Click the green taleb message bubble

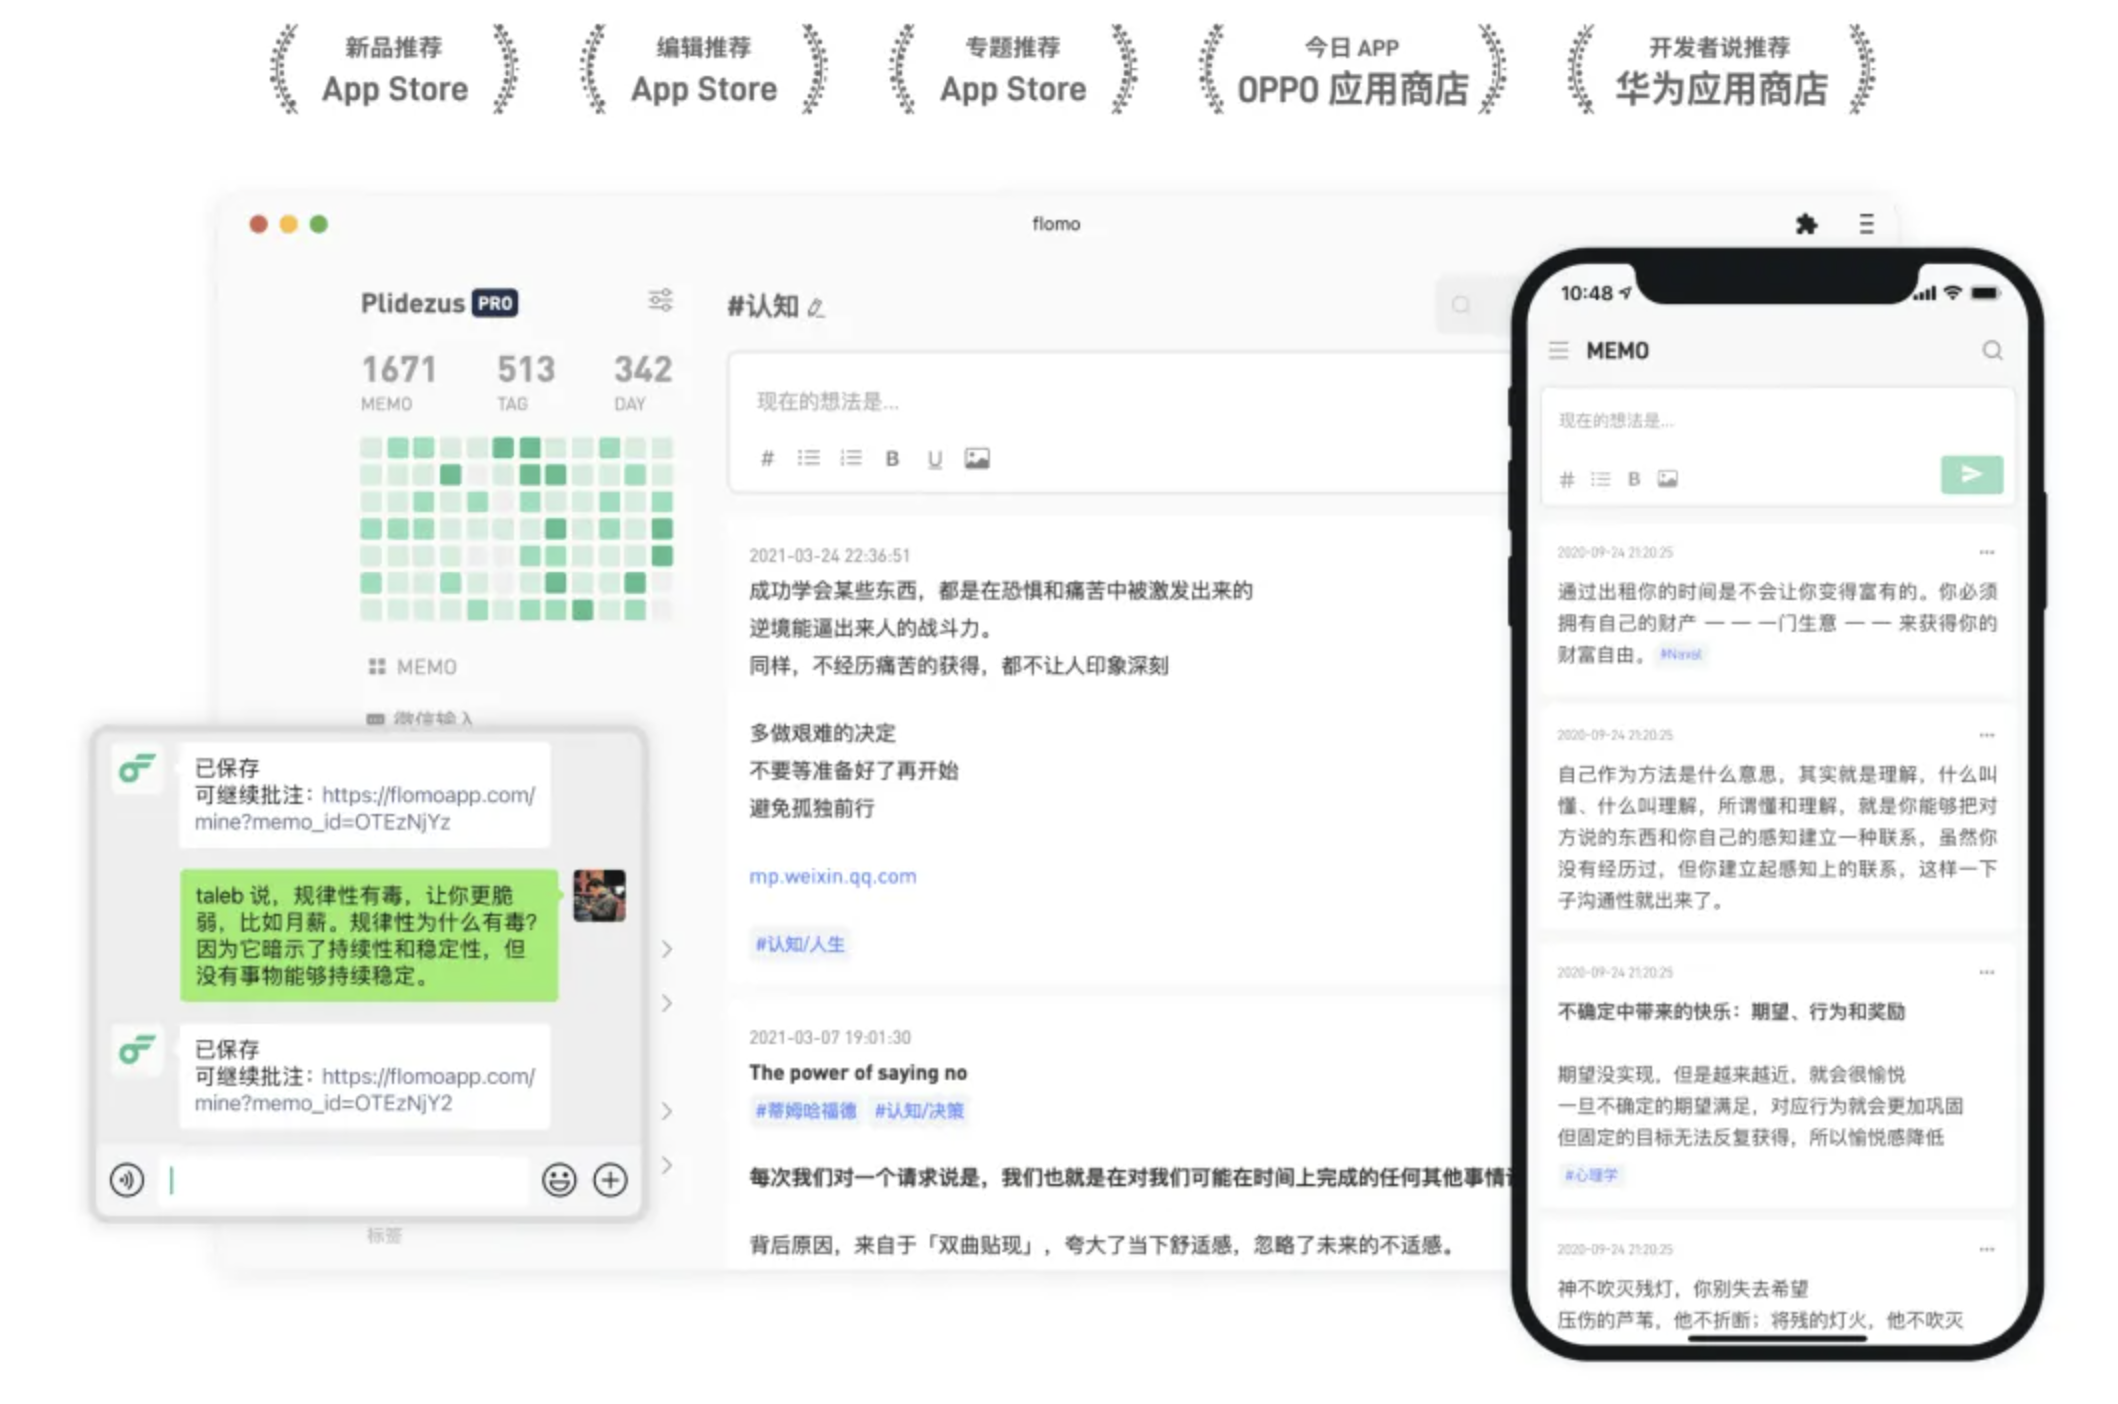(x=369, y=935)
